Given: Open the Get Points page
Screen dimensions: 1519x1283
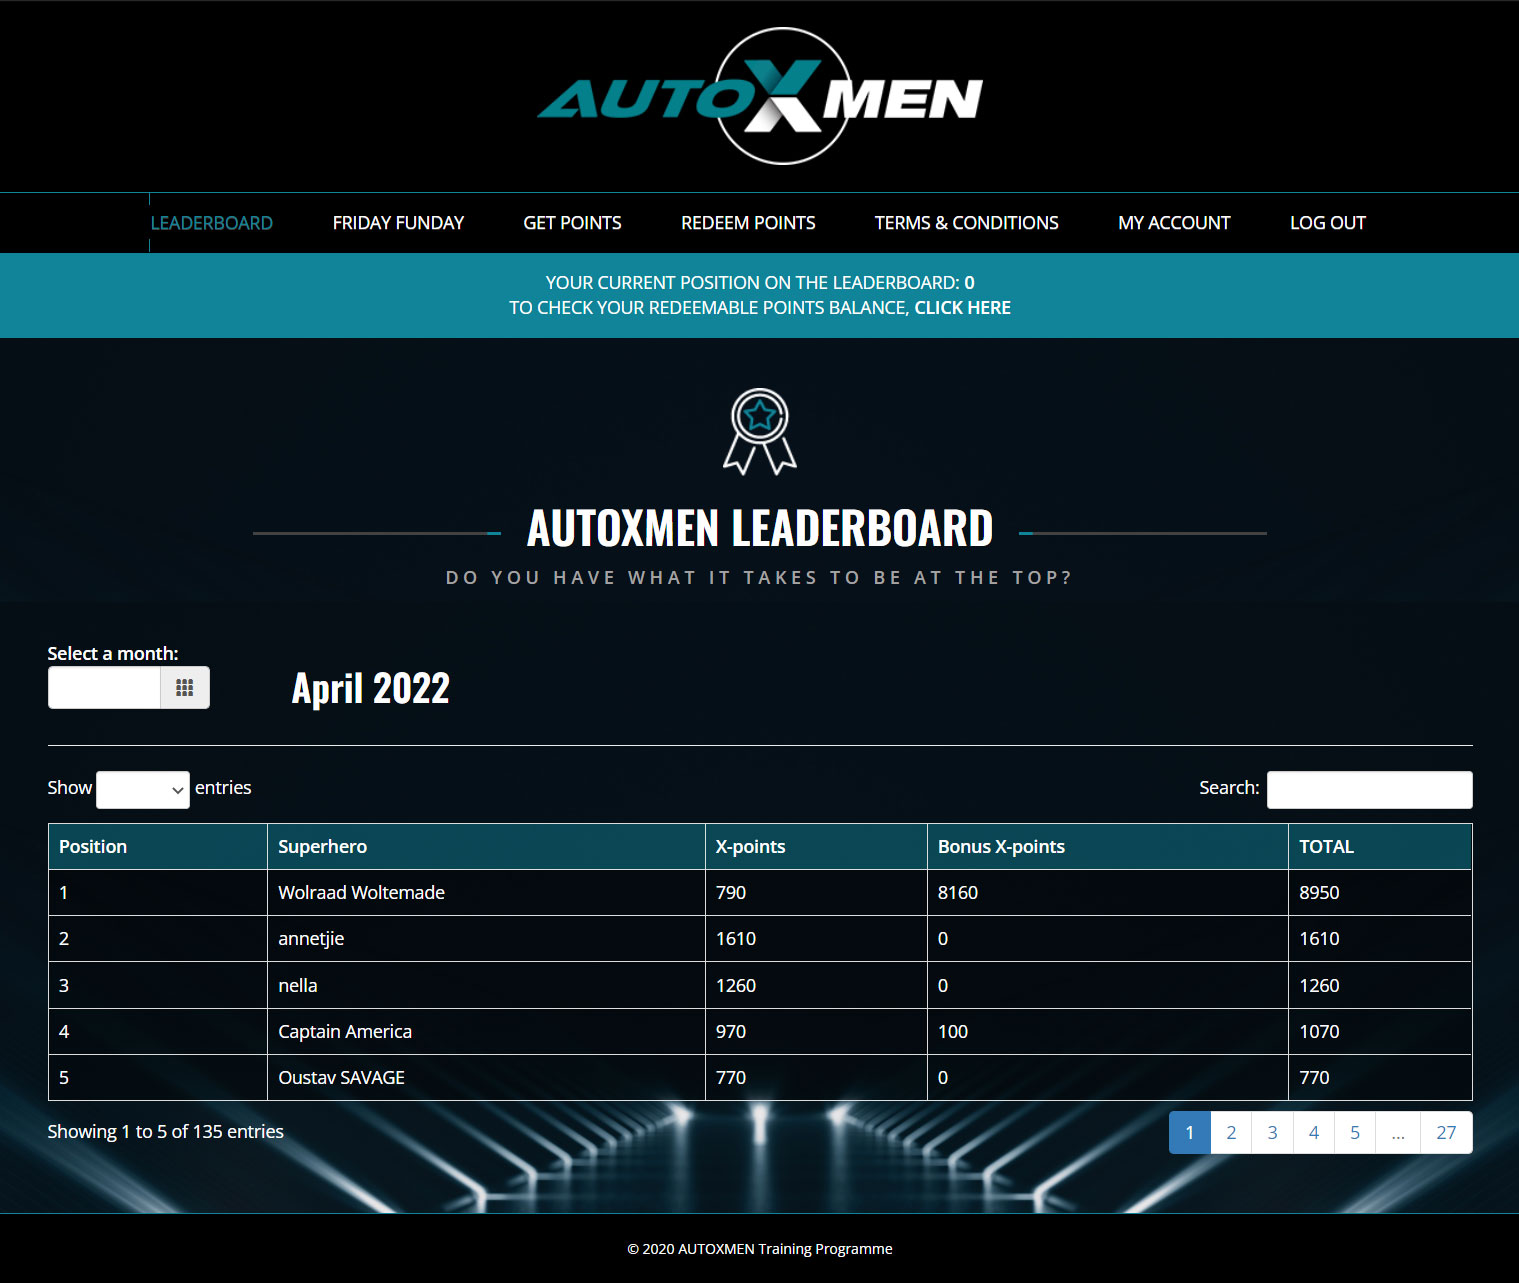Looking at the screenshot, I should [572, 223].
